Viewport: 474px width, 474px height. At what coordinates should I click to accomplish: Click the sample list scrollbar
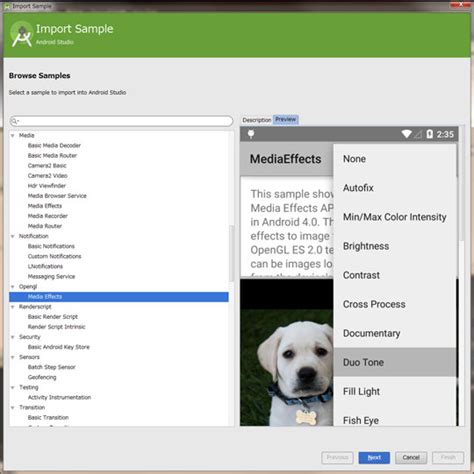tap(232, 253)
